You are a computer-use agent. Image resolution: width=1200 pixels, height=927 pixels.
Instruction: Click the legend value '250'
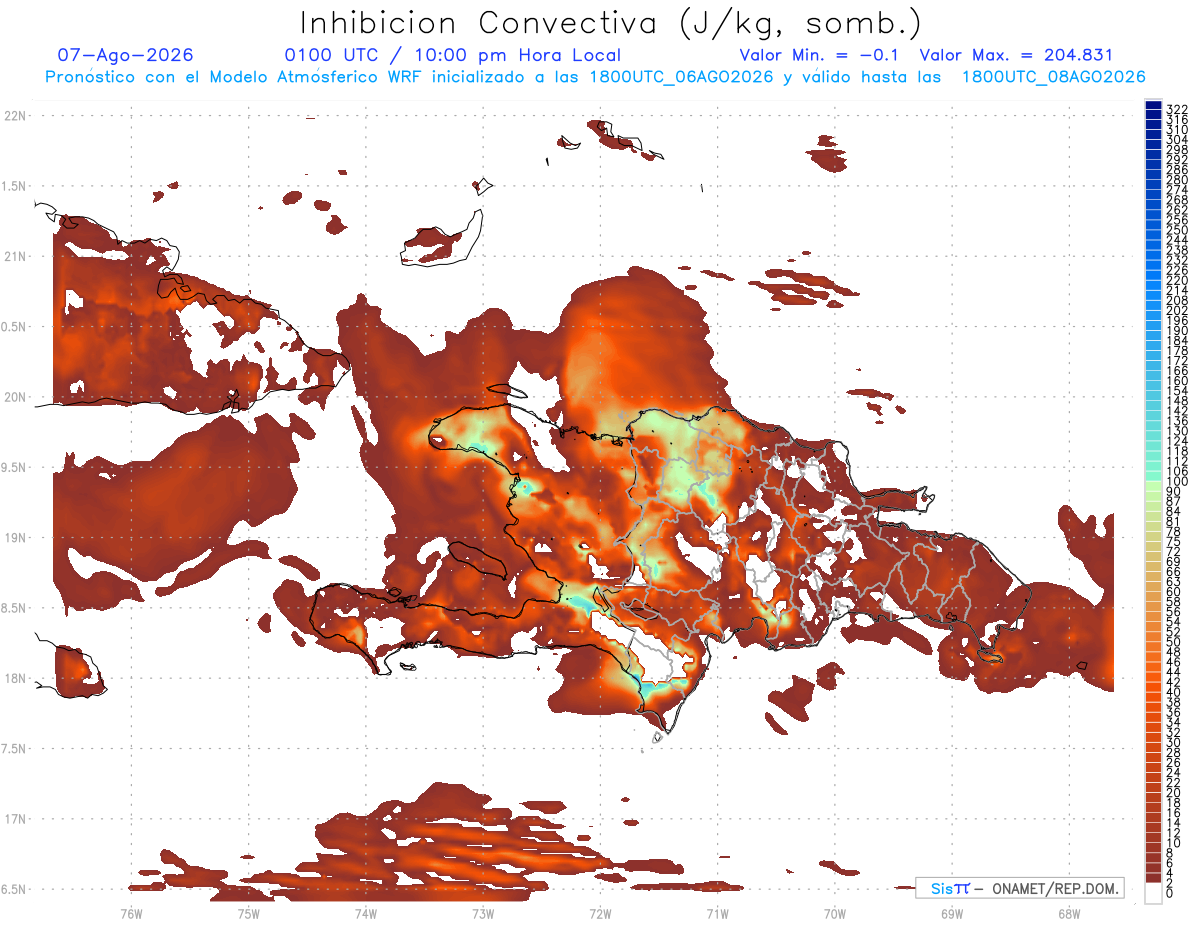1177,230
